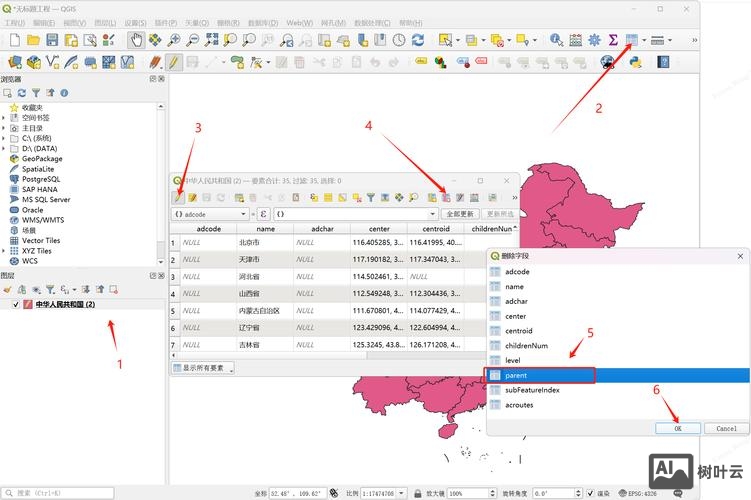
Task: Select the Pan Map hand tool
Action: tap(137, 40)
